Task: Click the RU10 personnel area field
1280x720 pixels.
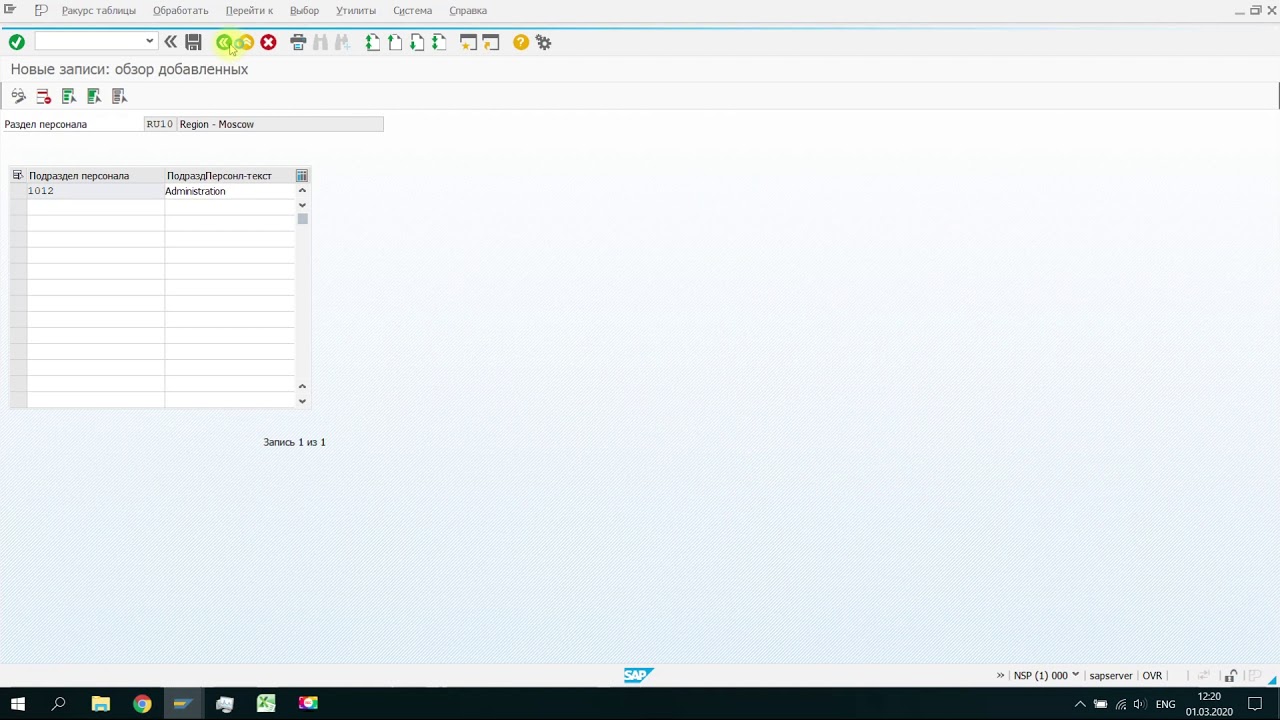Action: (160, 124)
